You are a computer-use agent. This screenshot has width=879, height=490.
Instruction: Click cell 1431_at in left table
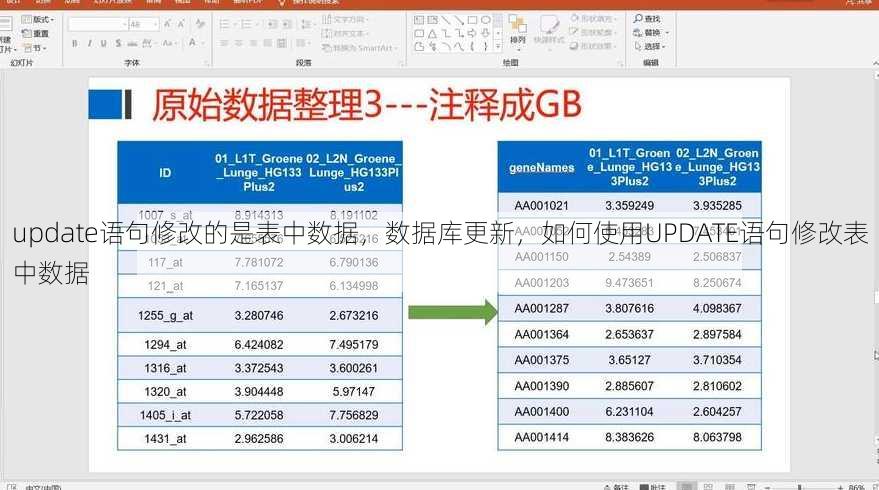(165, 438)
